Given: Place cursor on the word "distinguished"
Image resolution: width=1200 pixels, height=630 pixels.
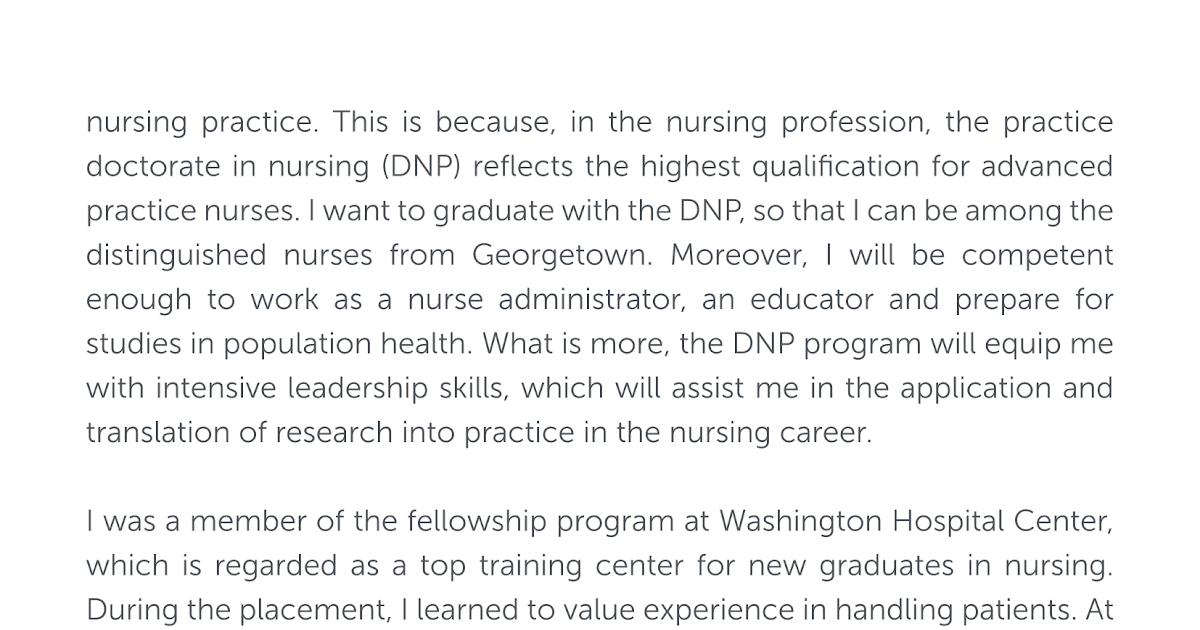Looking at the screenshot, I should (x=176, y=256).
